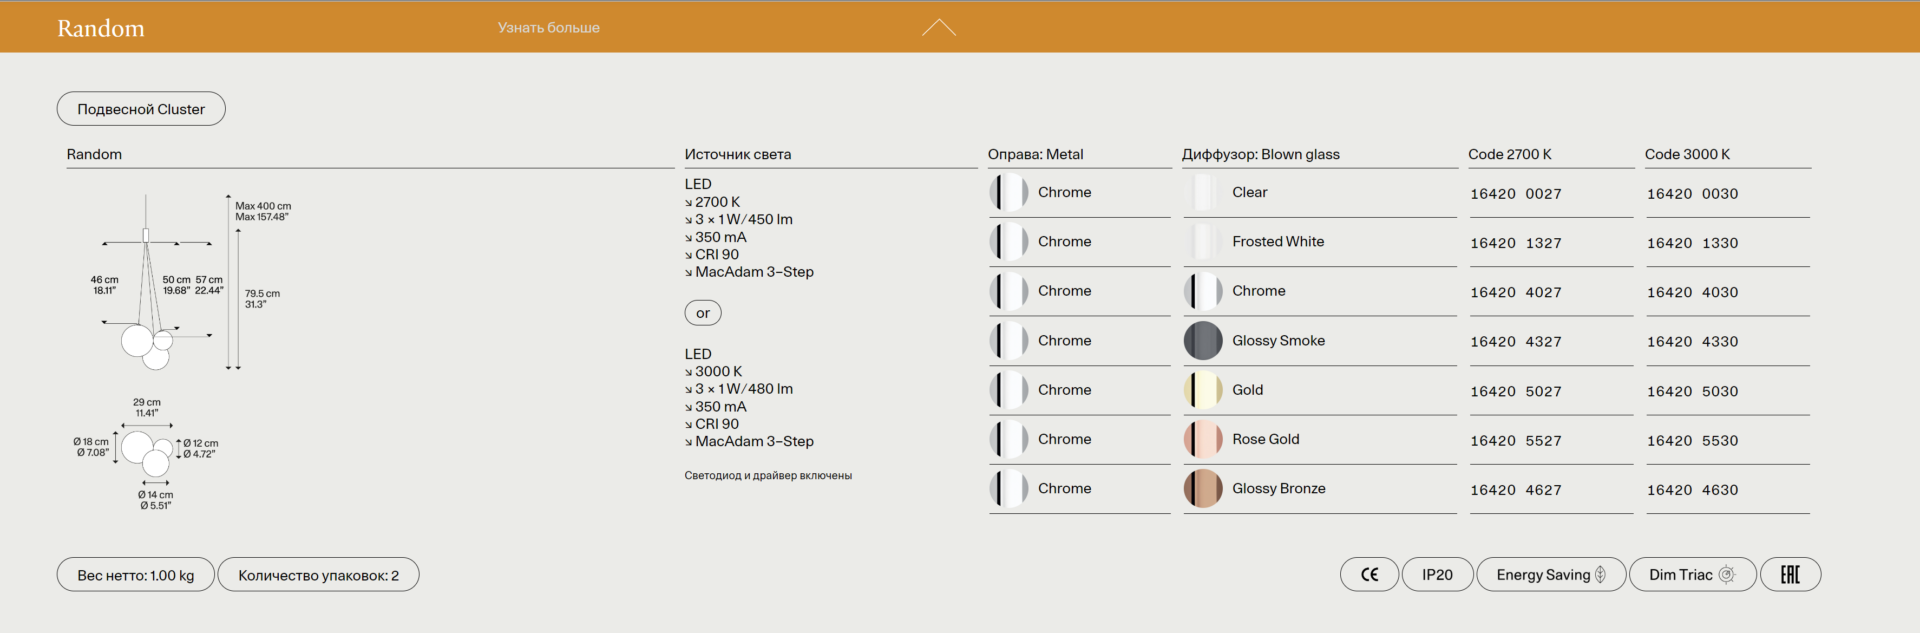The height and width of the screenshot is (633, 1920).
Task: Click the Random title in the header
Action: pos(101,28)
